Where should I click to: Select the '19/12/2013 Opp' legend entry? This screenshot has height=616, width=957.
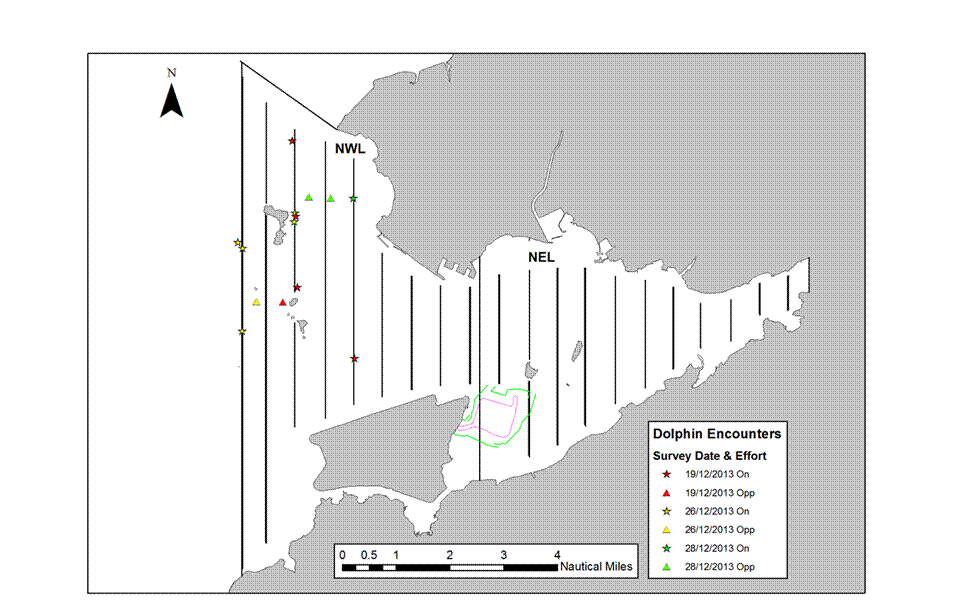720,493
